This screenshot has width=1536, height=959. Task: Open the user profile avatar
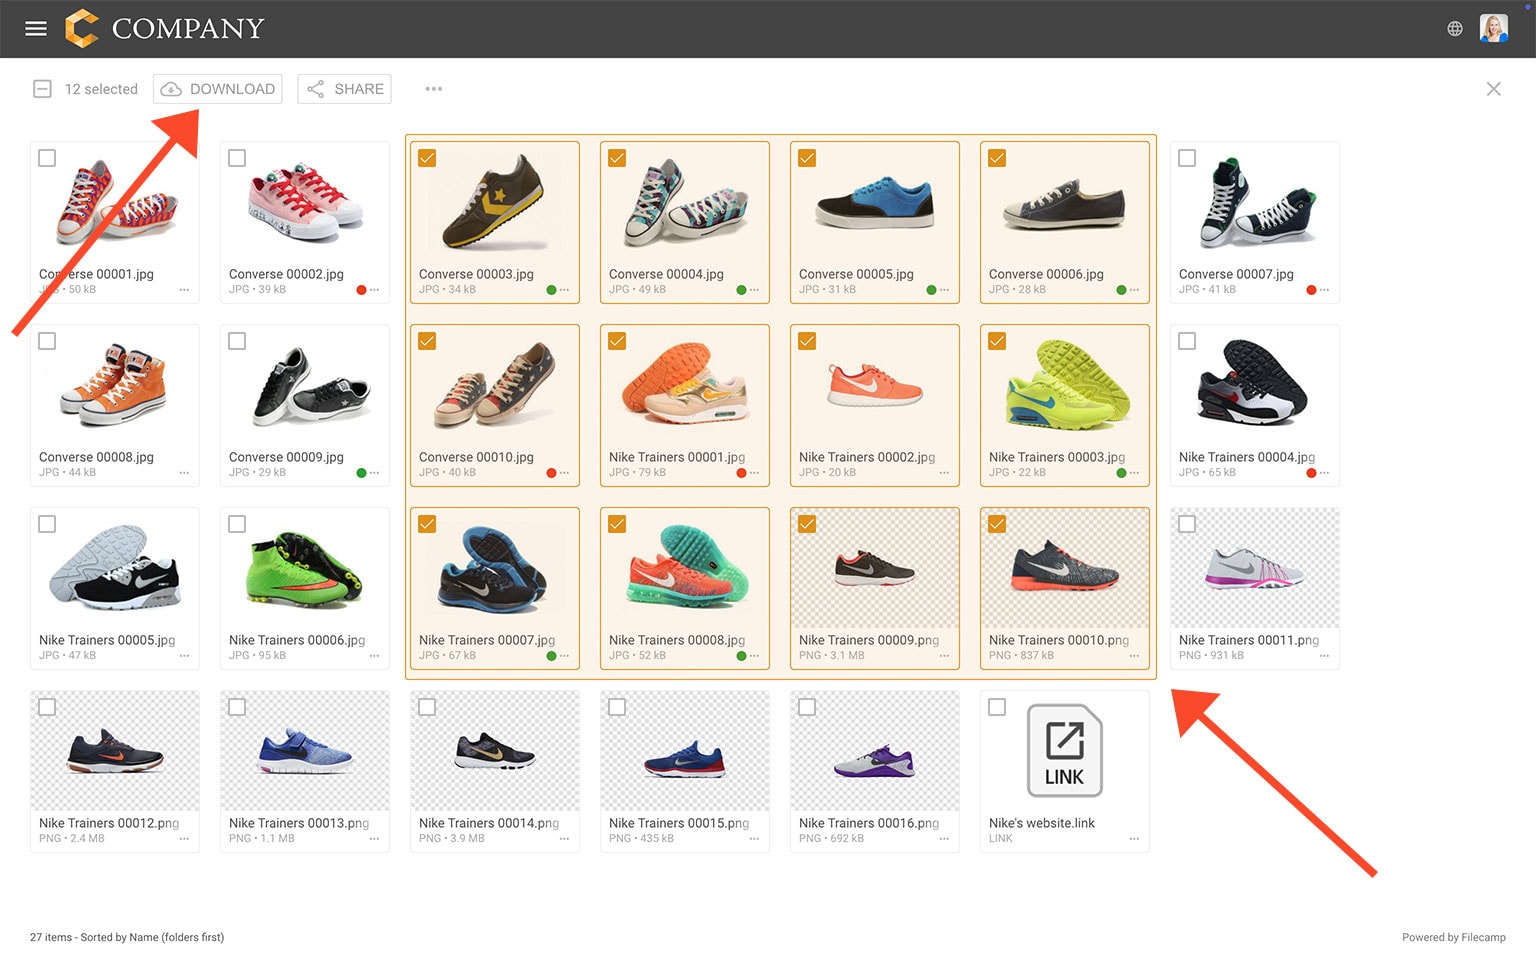pyautogui.click(x=1494, y=29)
